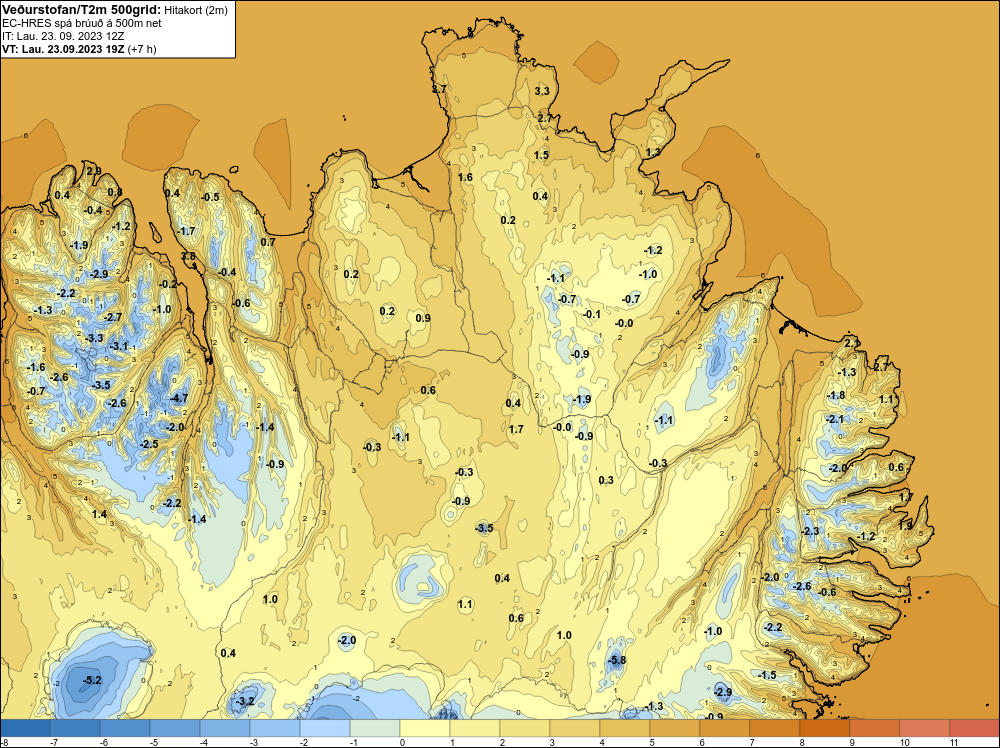
Task: Click the "-1.8" temperature value
Action: pos(836,395)
